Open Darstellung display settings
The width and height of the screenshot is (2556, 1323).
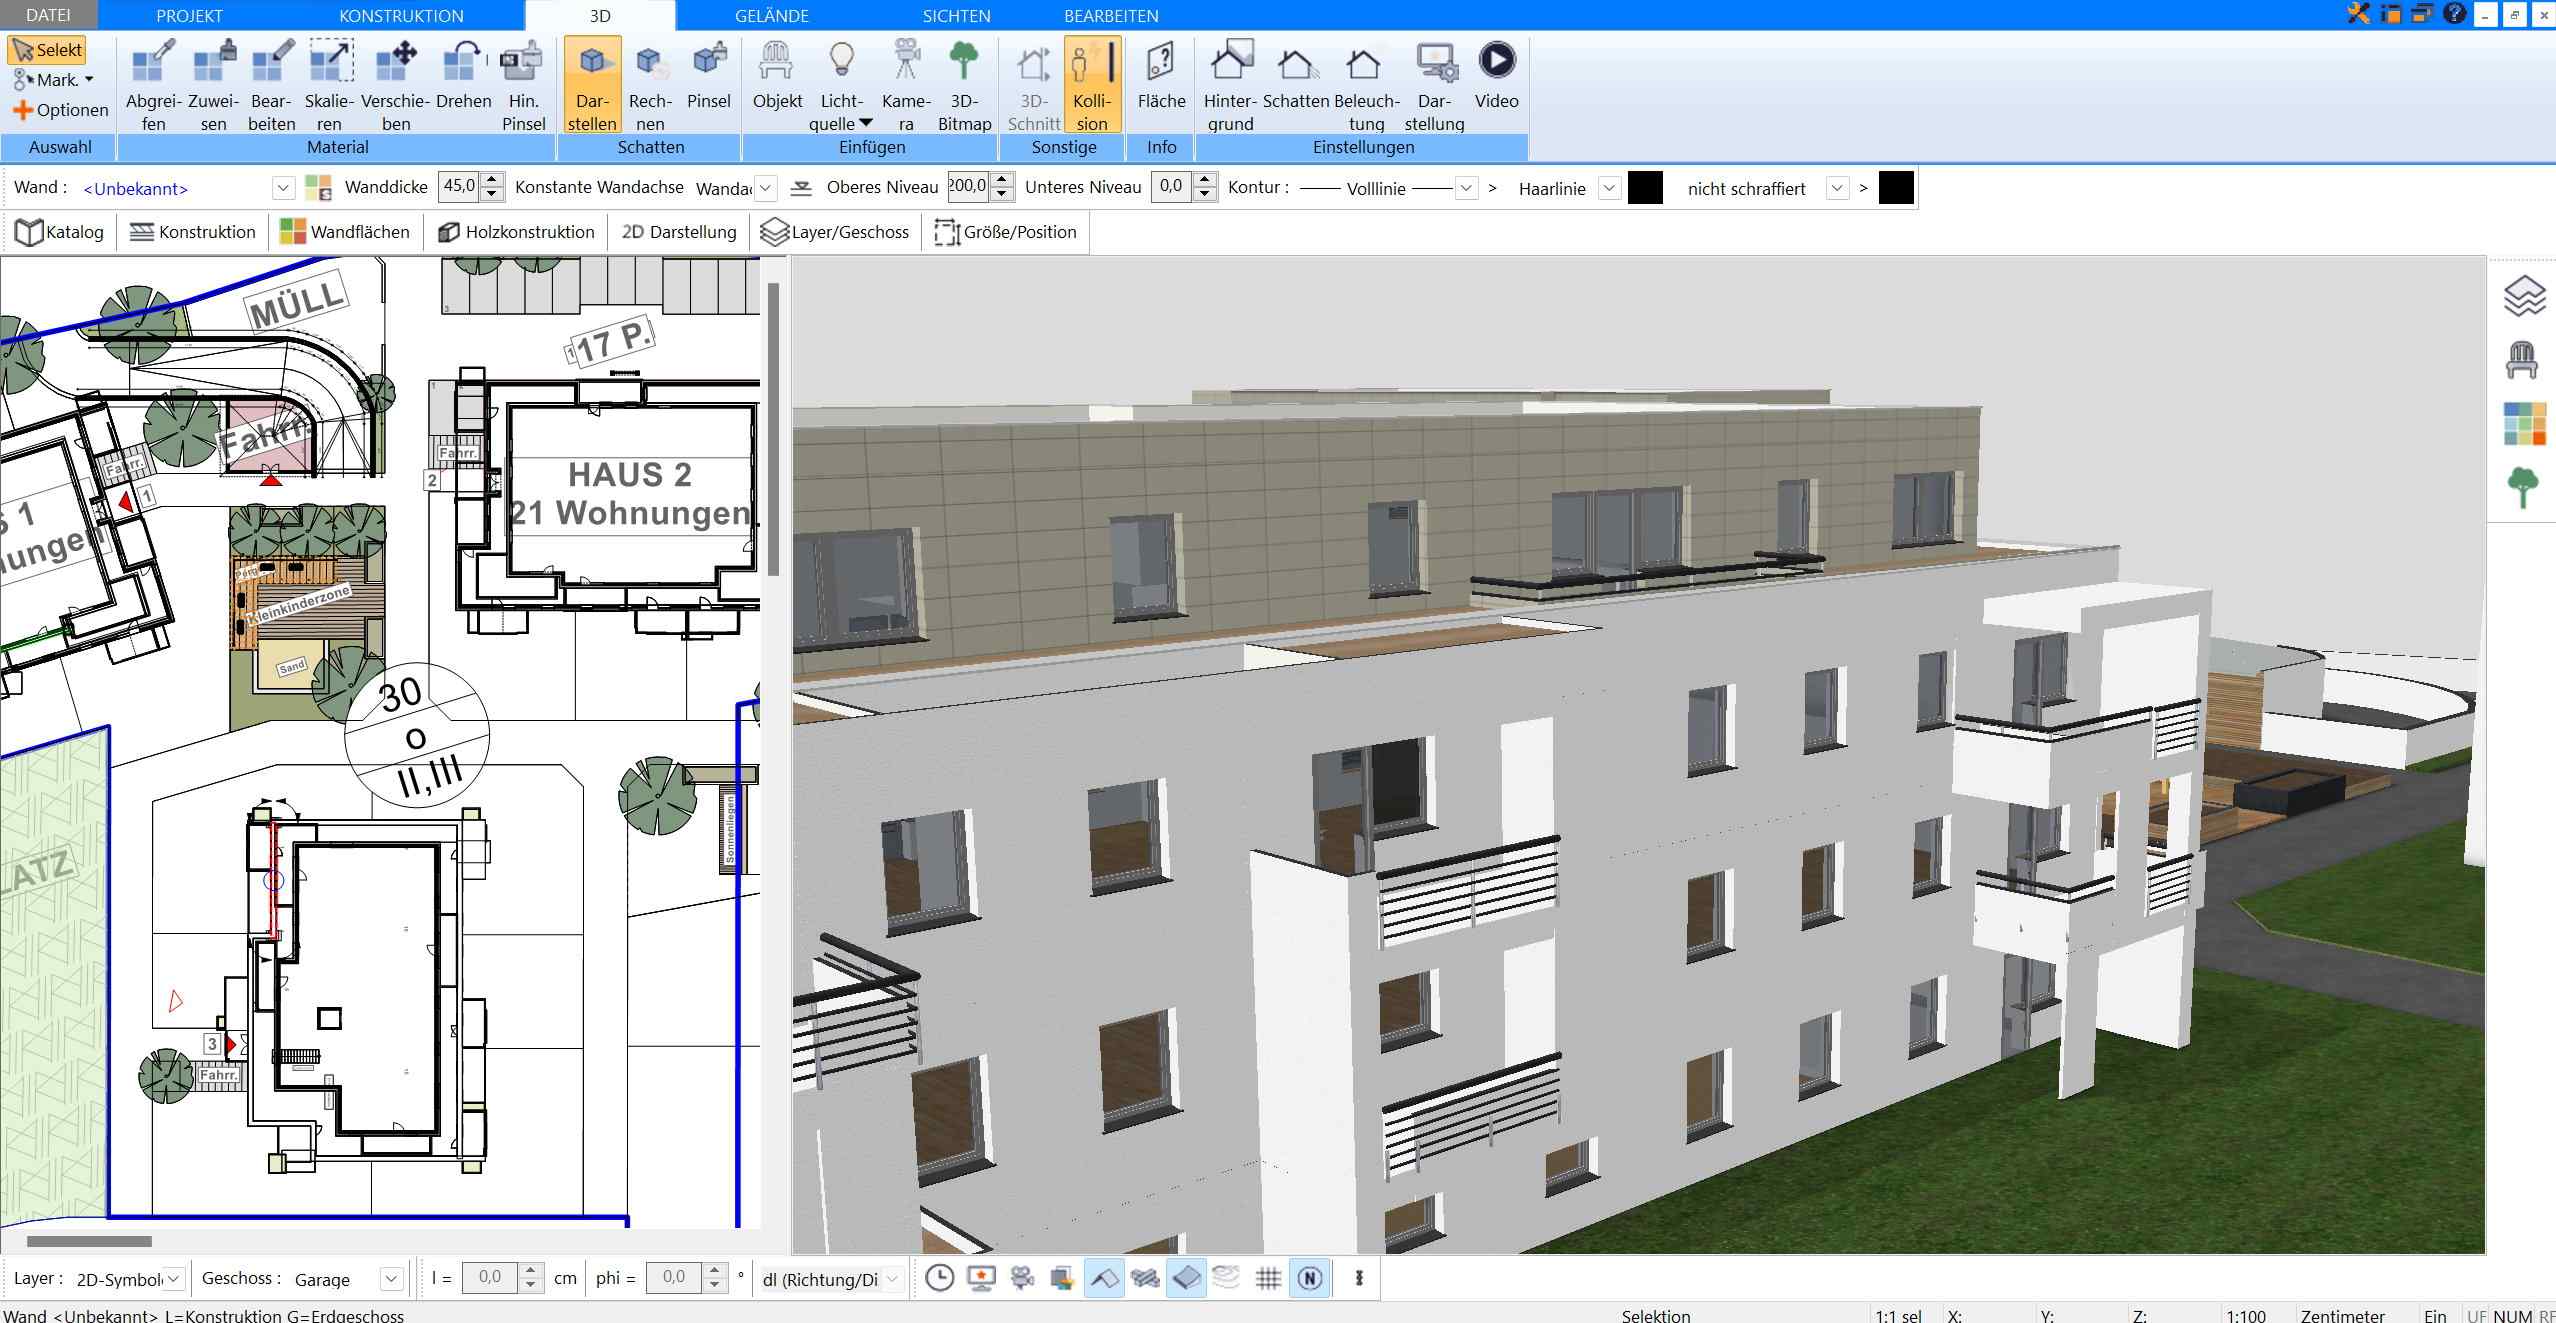pyautogui.click(x=1434, y=86)
